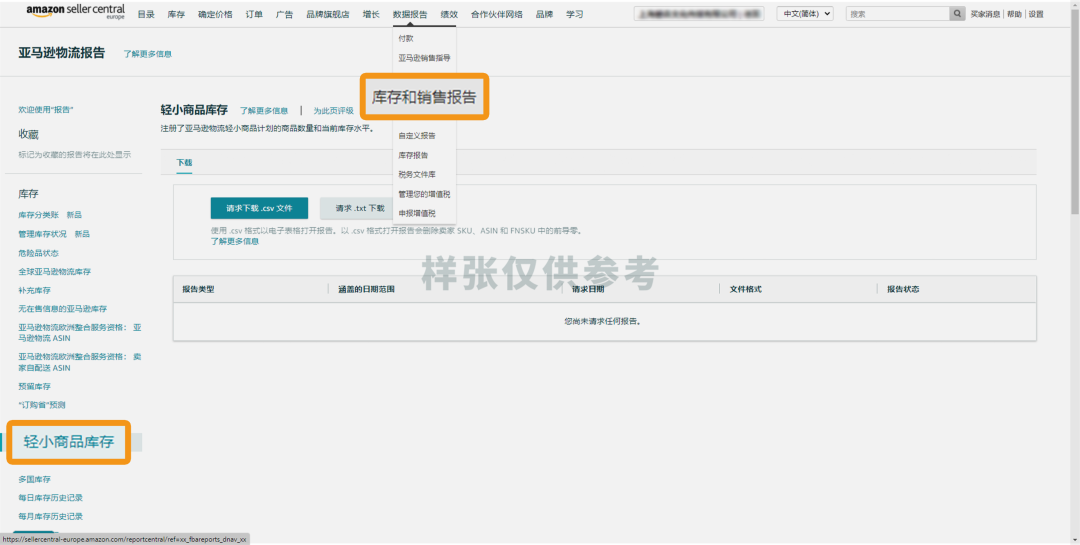
Task: Open 预留库存 in the sidebar
Action: 34,386
